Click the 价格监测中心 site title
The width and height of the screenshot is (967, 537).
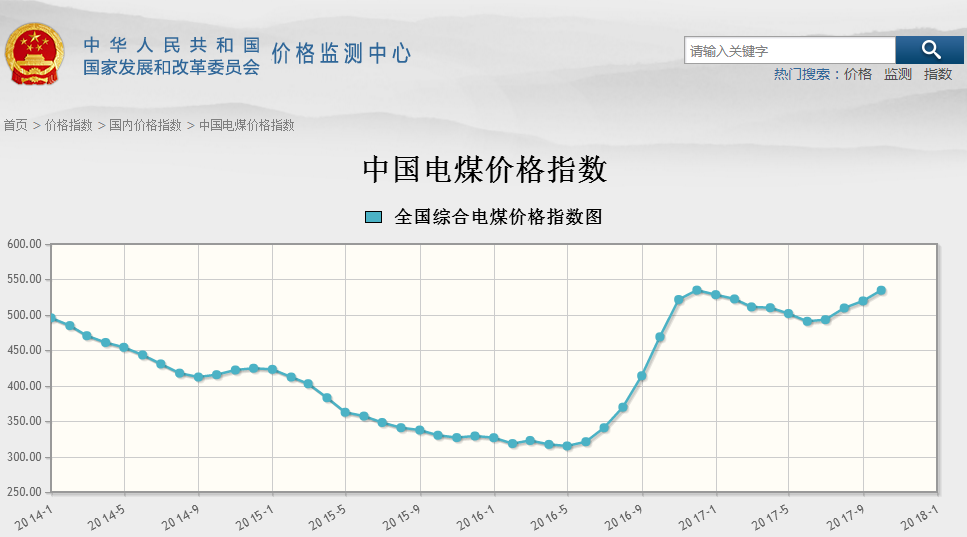coord(341,54)
